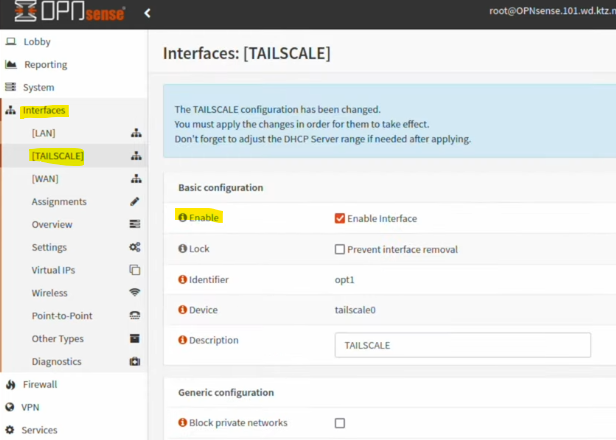Click the network icon beside [WAN]

coord(136,179)
